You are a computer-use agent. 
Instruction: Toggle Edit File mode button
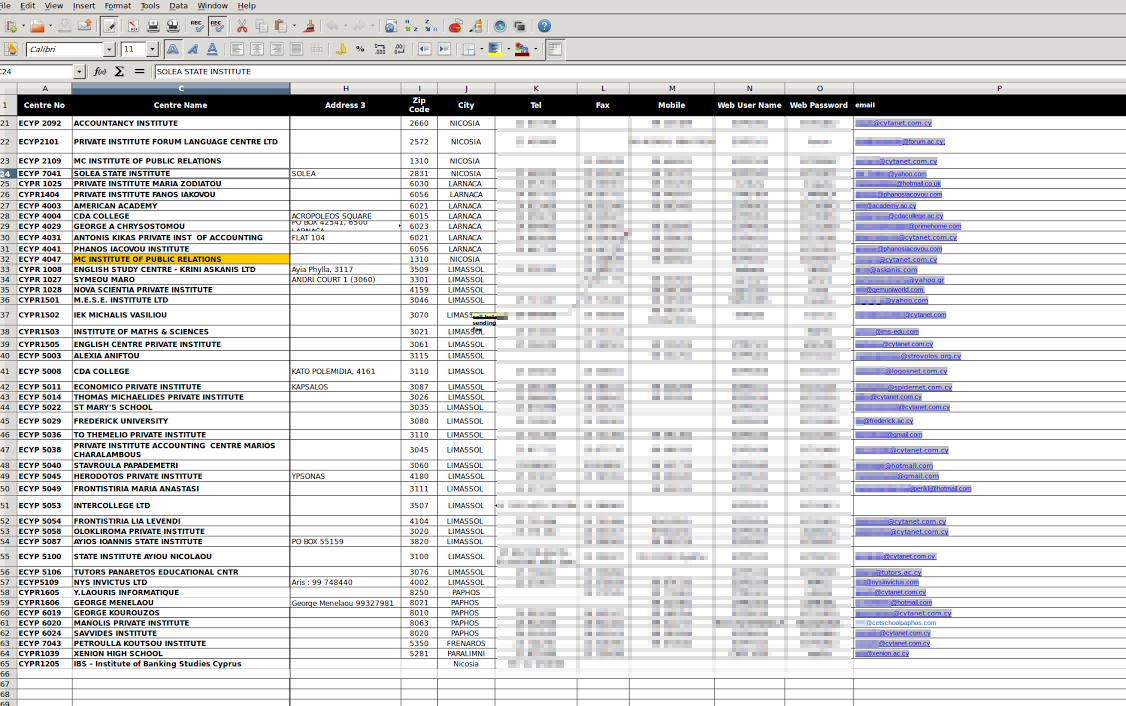click(109, 26)
